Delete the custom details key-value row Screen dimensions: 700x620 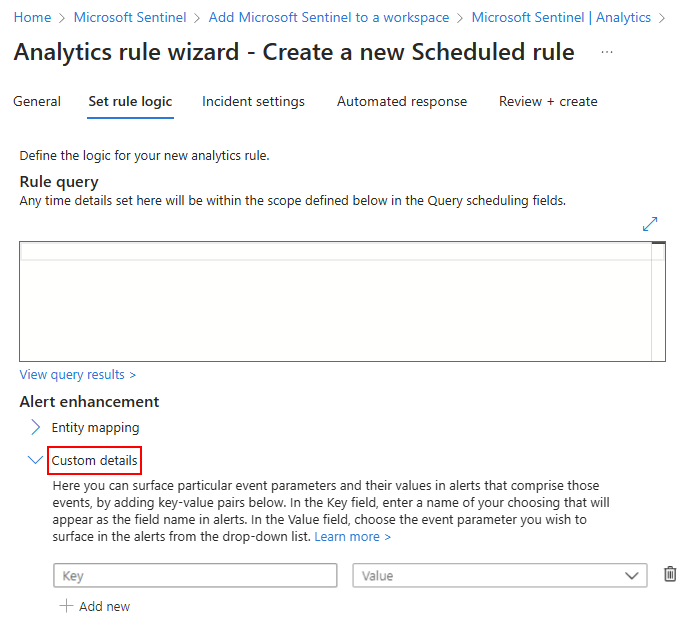pyautogui.click(x=670, y=574)
